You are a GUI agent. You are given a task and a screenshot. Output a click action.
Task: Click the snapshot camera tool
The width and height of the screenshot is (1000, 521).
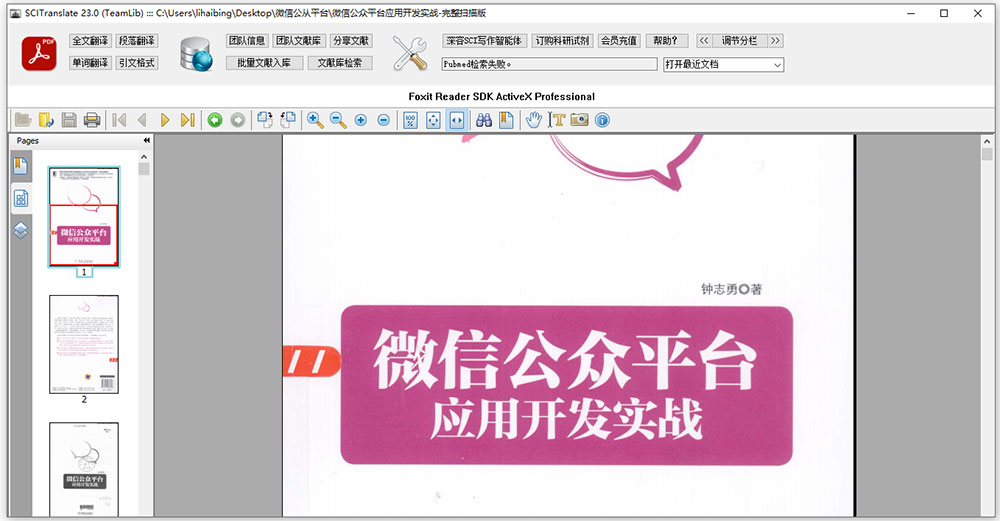580,120
